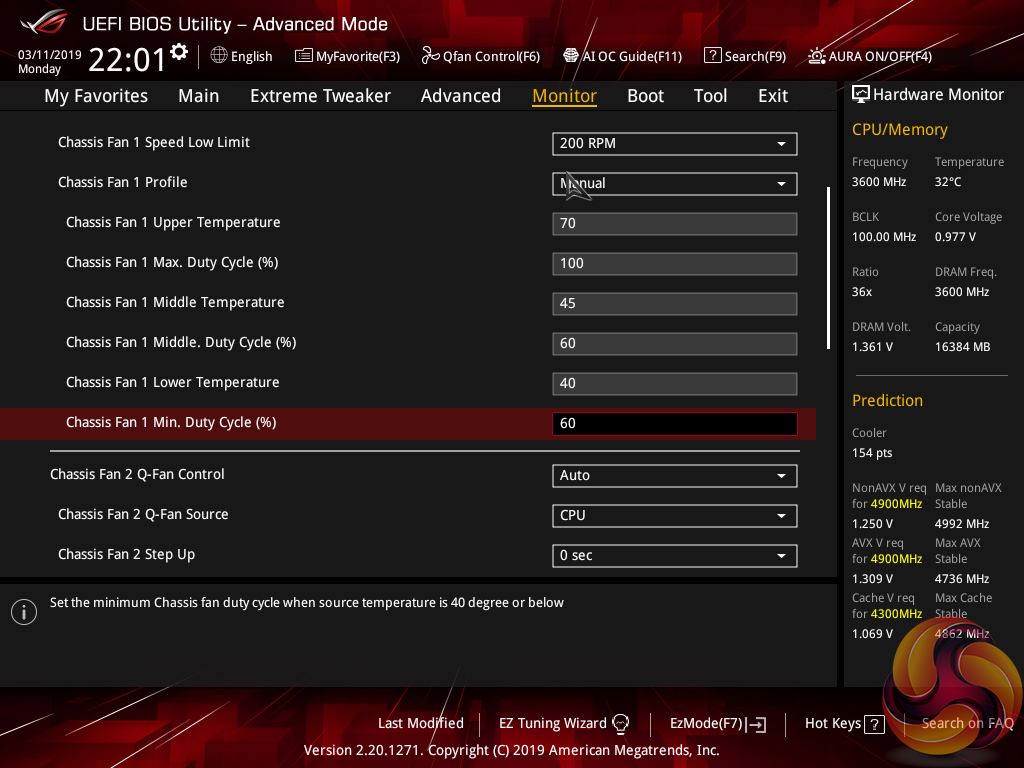Click the ROG logo
The height and width of the screenshot is (768, 1024).
click(44, 23)
